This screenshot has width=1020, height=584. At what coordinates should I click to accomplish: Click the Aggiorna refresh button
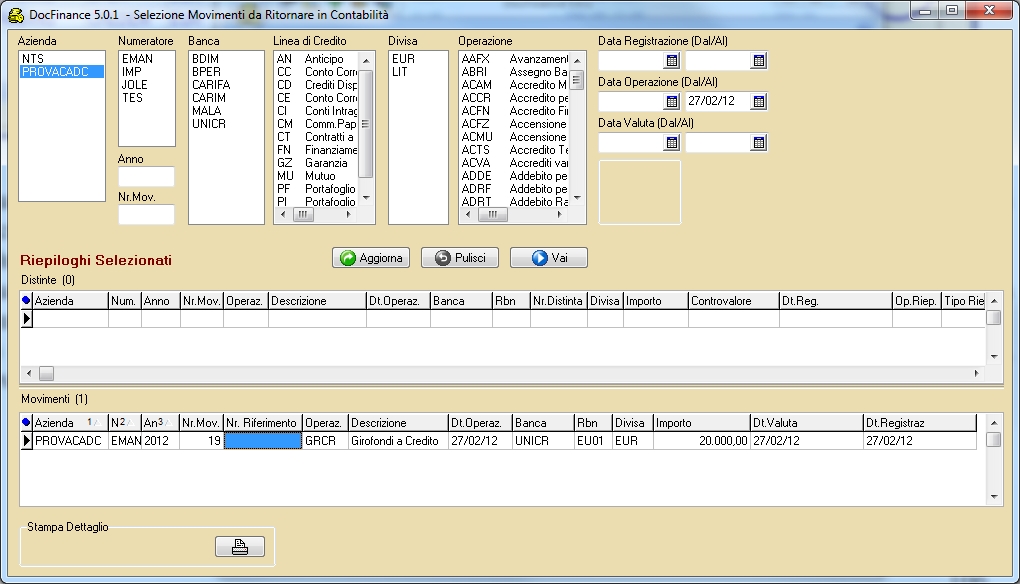(371, 258)
